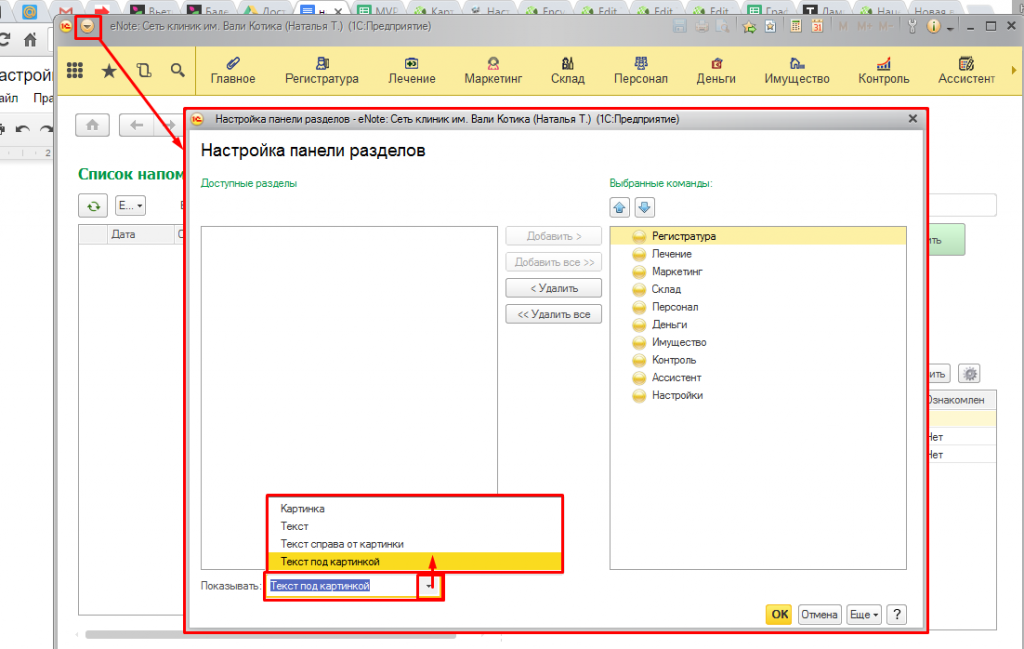Switch to the Имущество section on the panel
Image resolution: width=1024 pixels, height=649 pixels.
click(x=797, y=71)
